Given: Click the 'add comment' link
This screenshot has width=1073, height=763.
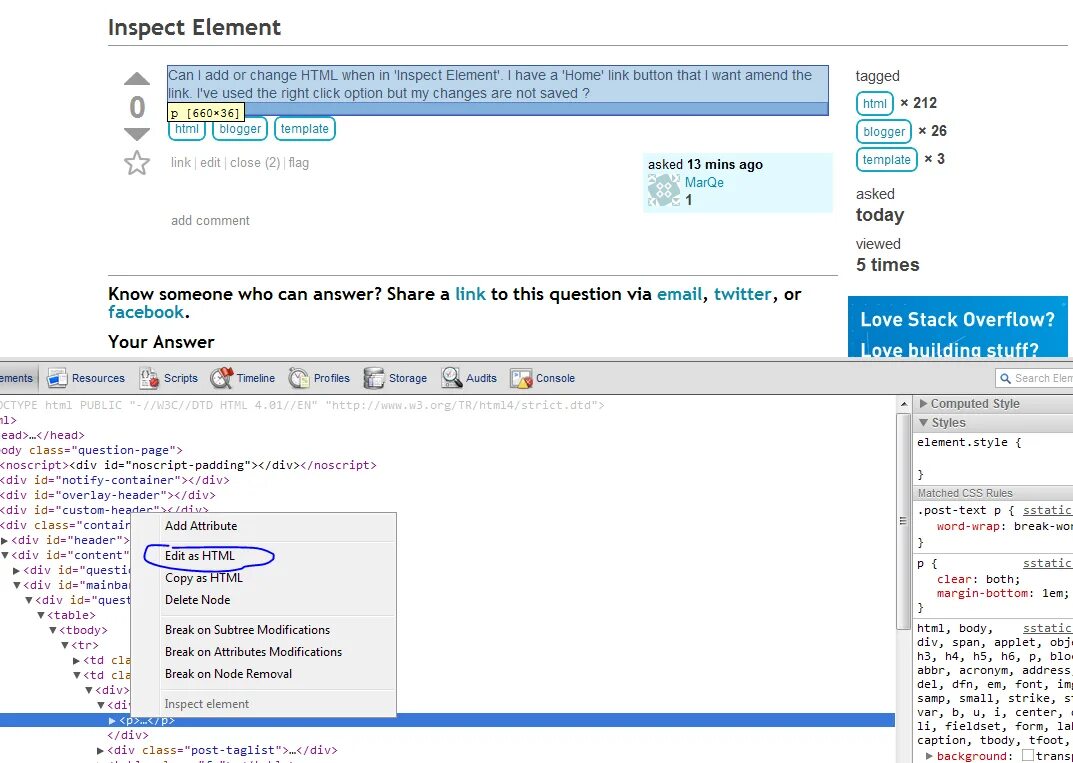Looking at the screenshot, I should point(210,220).
